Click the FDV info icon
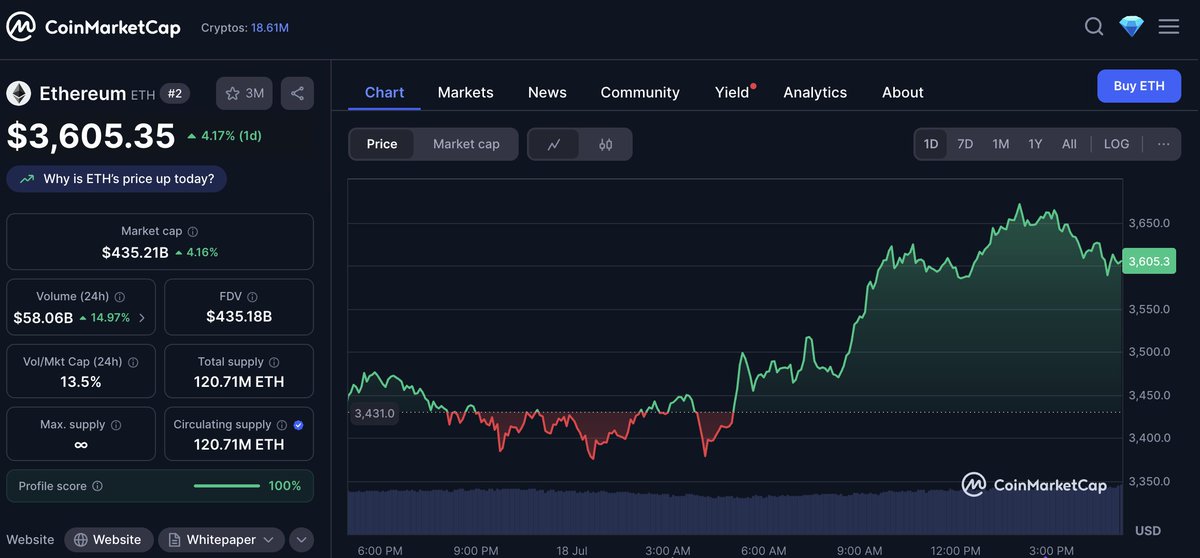 (252, 297)
